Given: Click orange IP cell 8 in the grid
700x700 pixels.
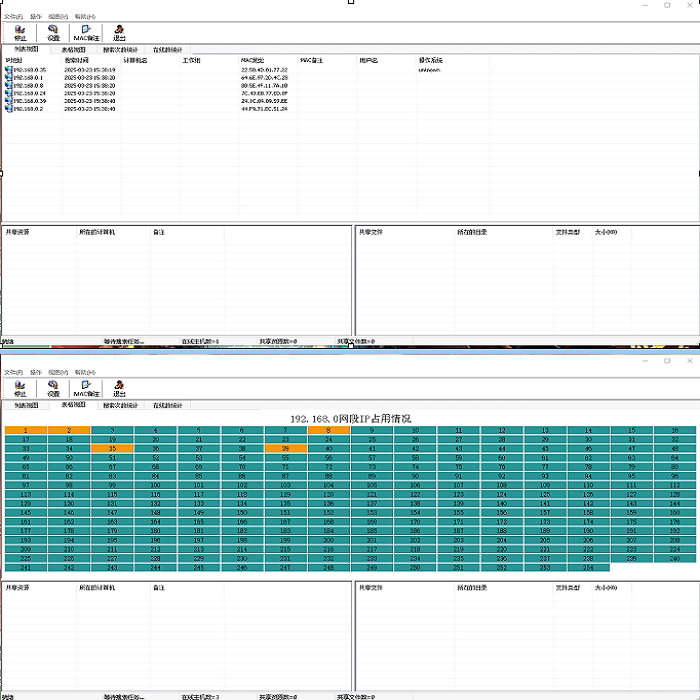Looking at the screenshot, I should [329, 430].
